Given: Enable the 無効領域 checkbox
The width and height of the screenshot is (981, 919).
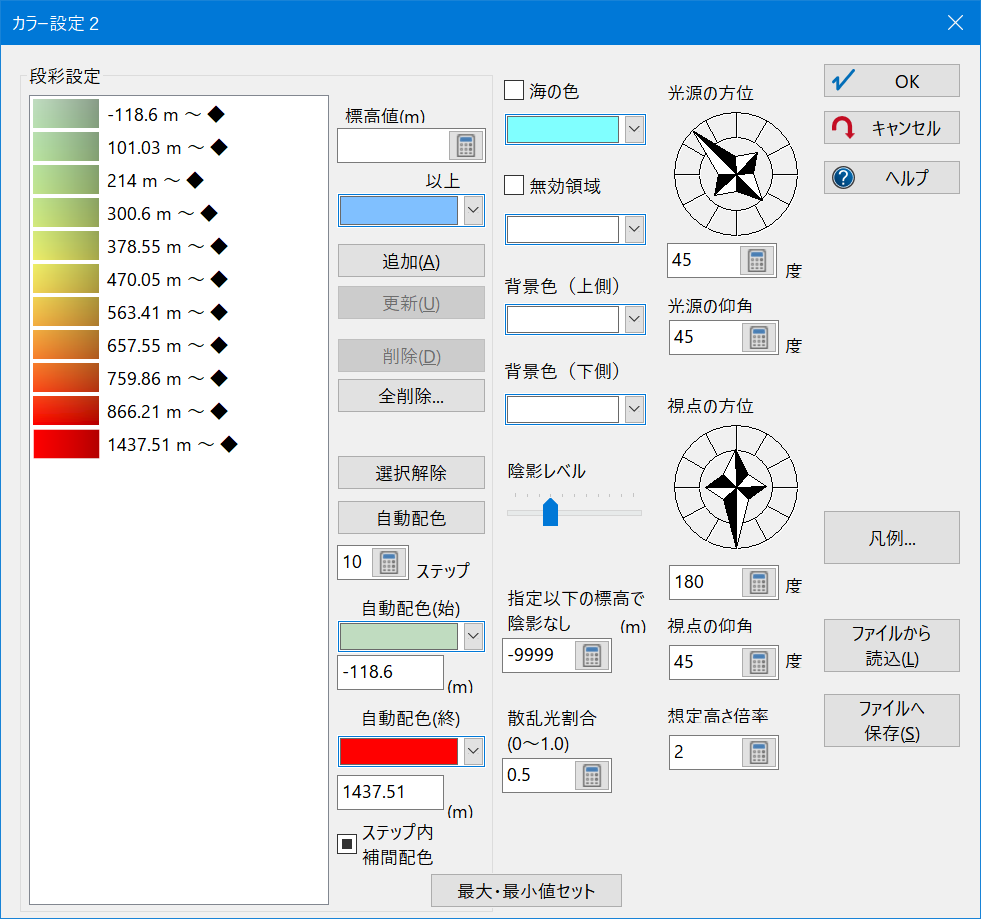Looking at the screenshot, I should point(514,185).
